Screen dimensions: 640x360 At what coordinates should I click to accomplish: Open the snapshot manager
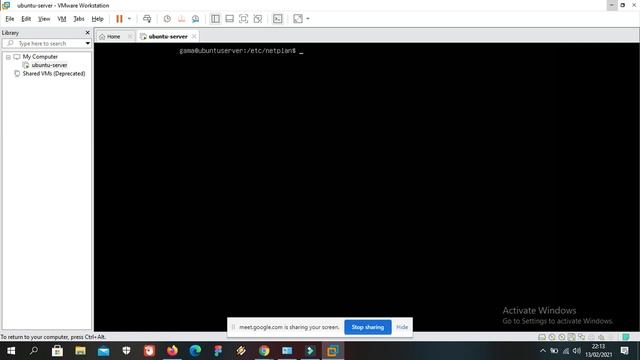(196, 19)
